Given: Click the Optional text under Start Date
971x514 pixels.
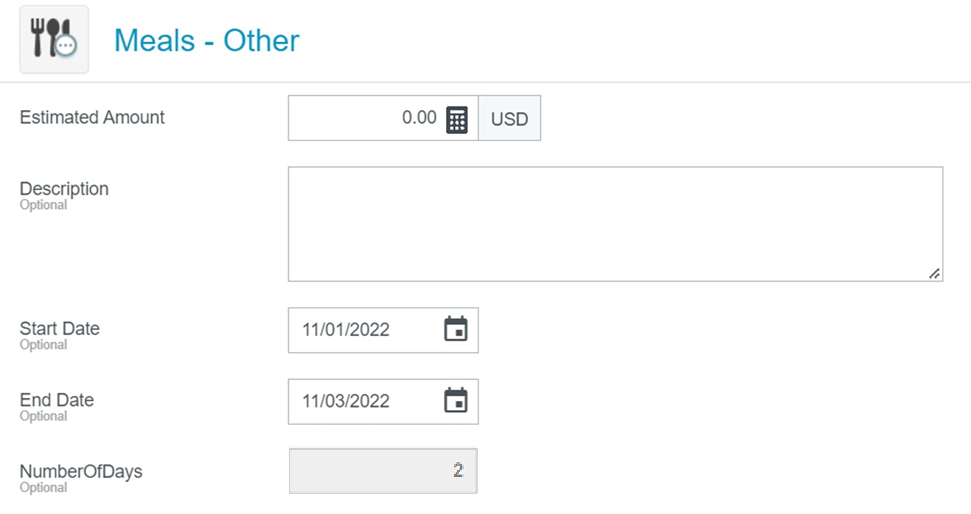Looking at the screenshot, I should 43,345.
